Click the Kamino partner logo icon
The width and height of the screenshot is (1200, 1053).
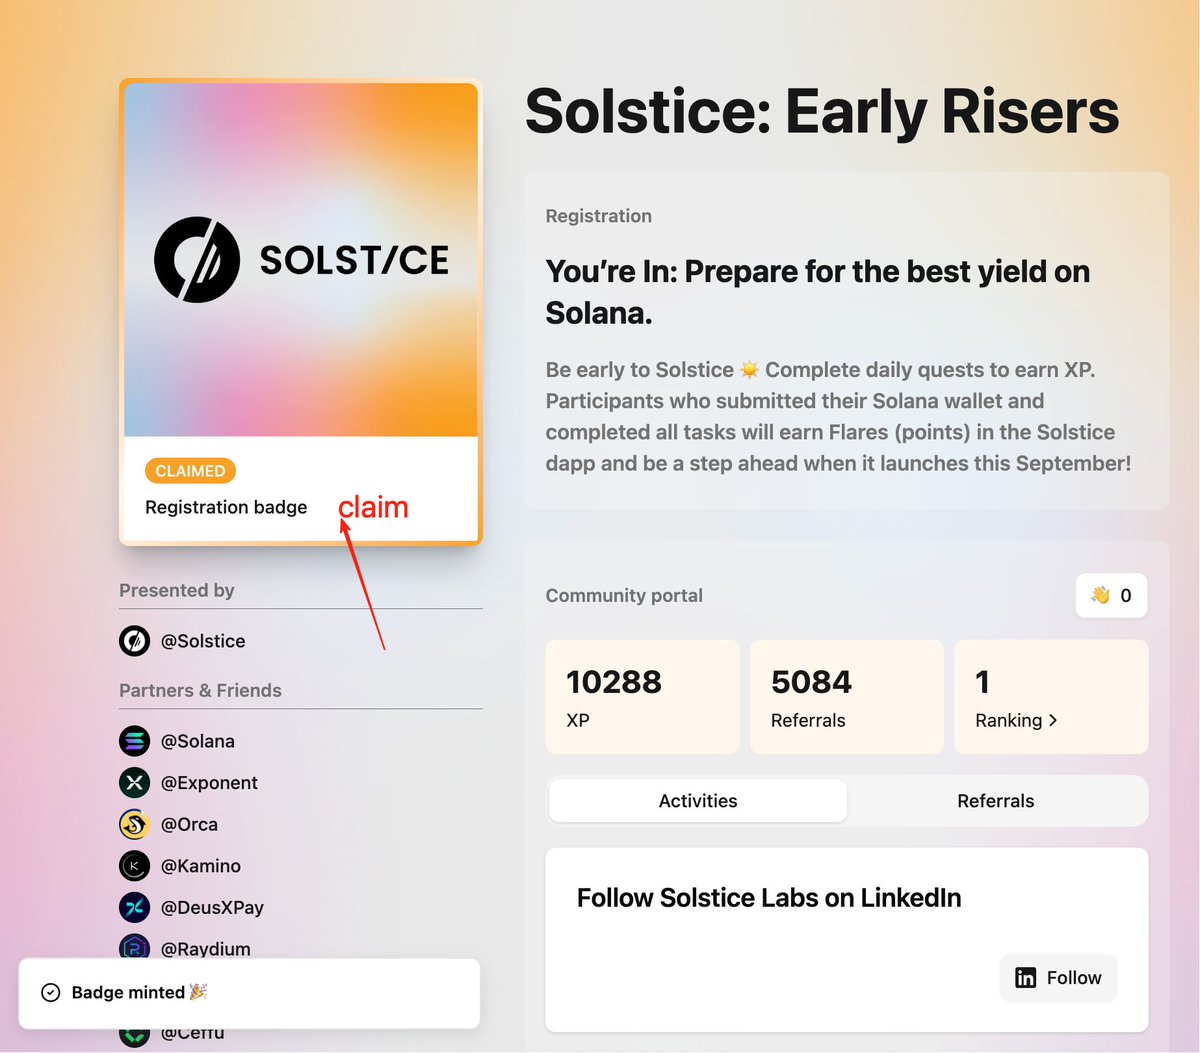point(135,866)
